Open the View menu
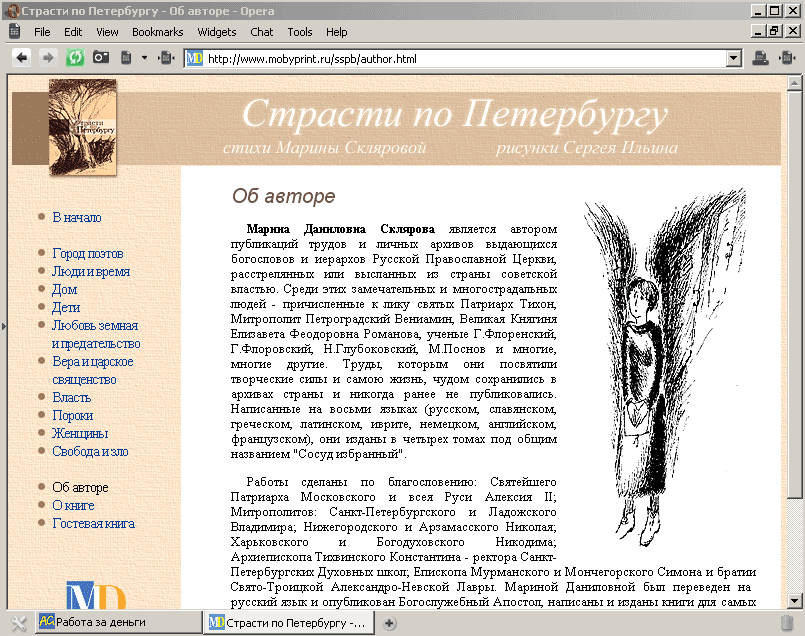 [107, 32]
